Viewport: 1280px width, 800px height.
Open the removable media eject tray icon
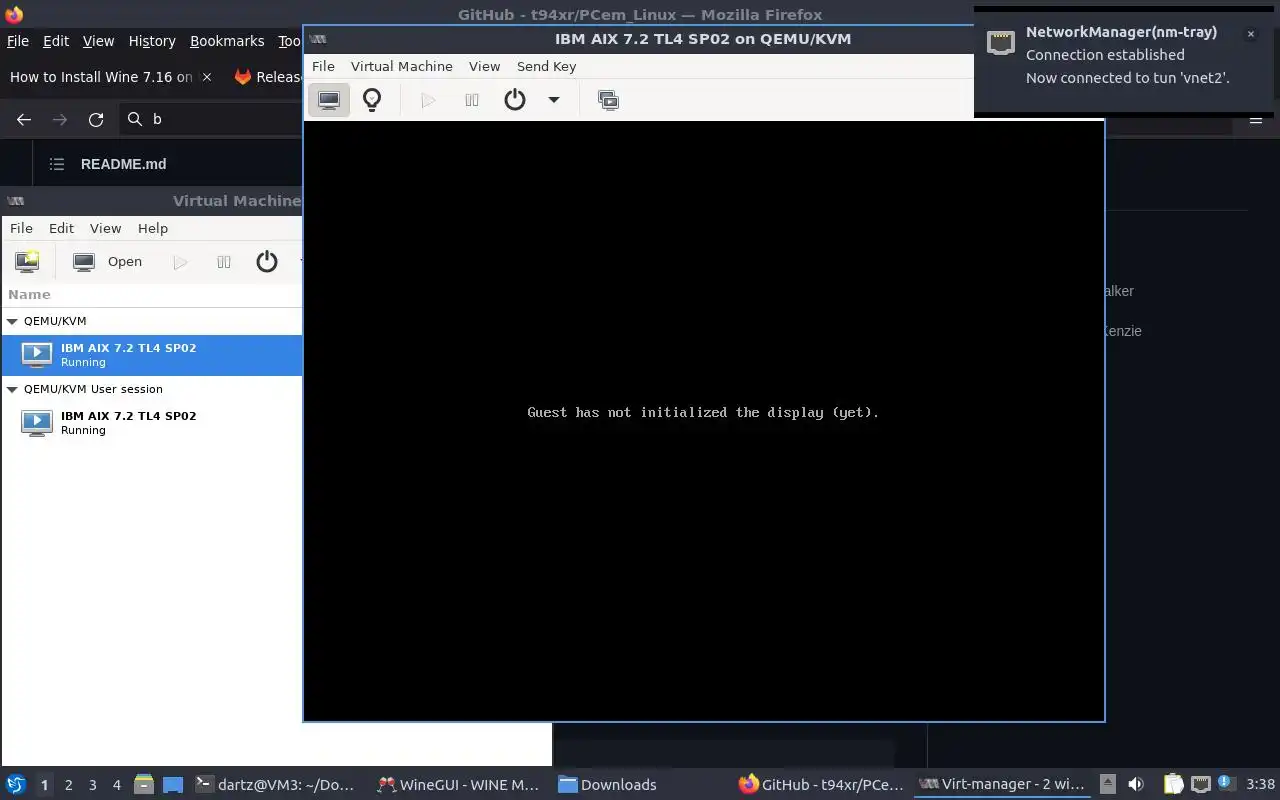[1107, 785]
